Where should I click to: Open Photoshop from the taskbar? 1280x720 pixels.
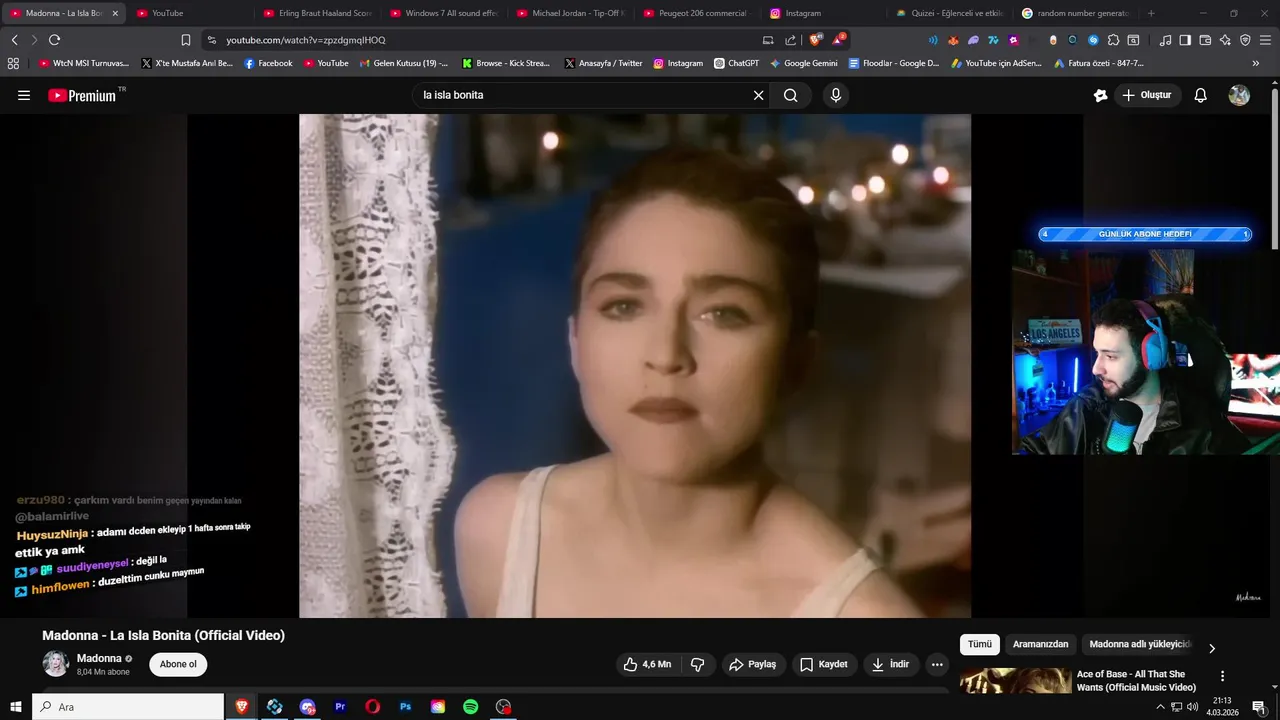(405, 707)
